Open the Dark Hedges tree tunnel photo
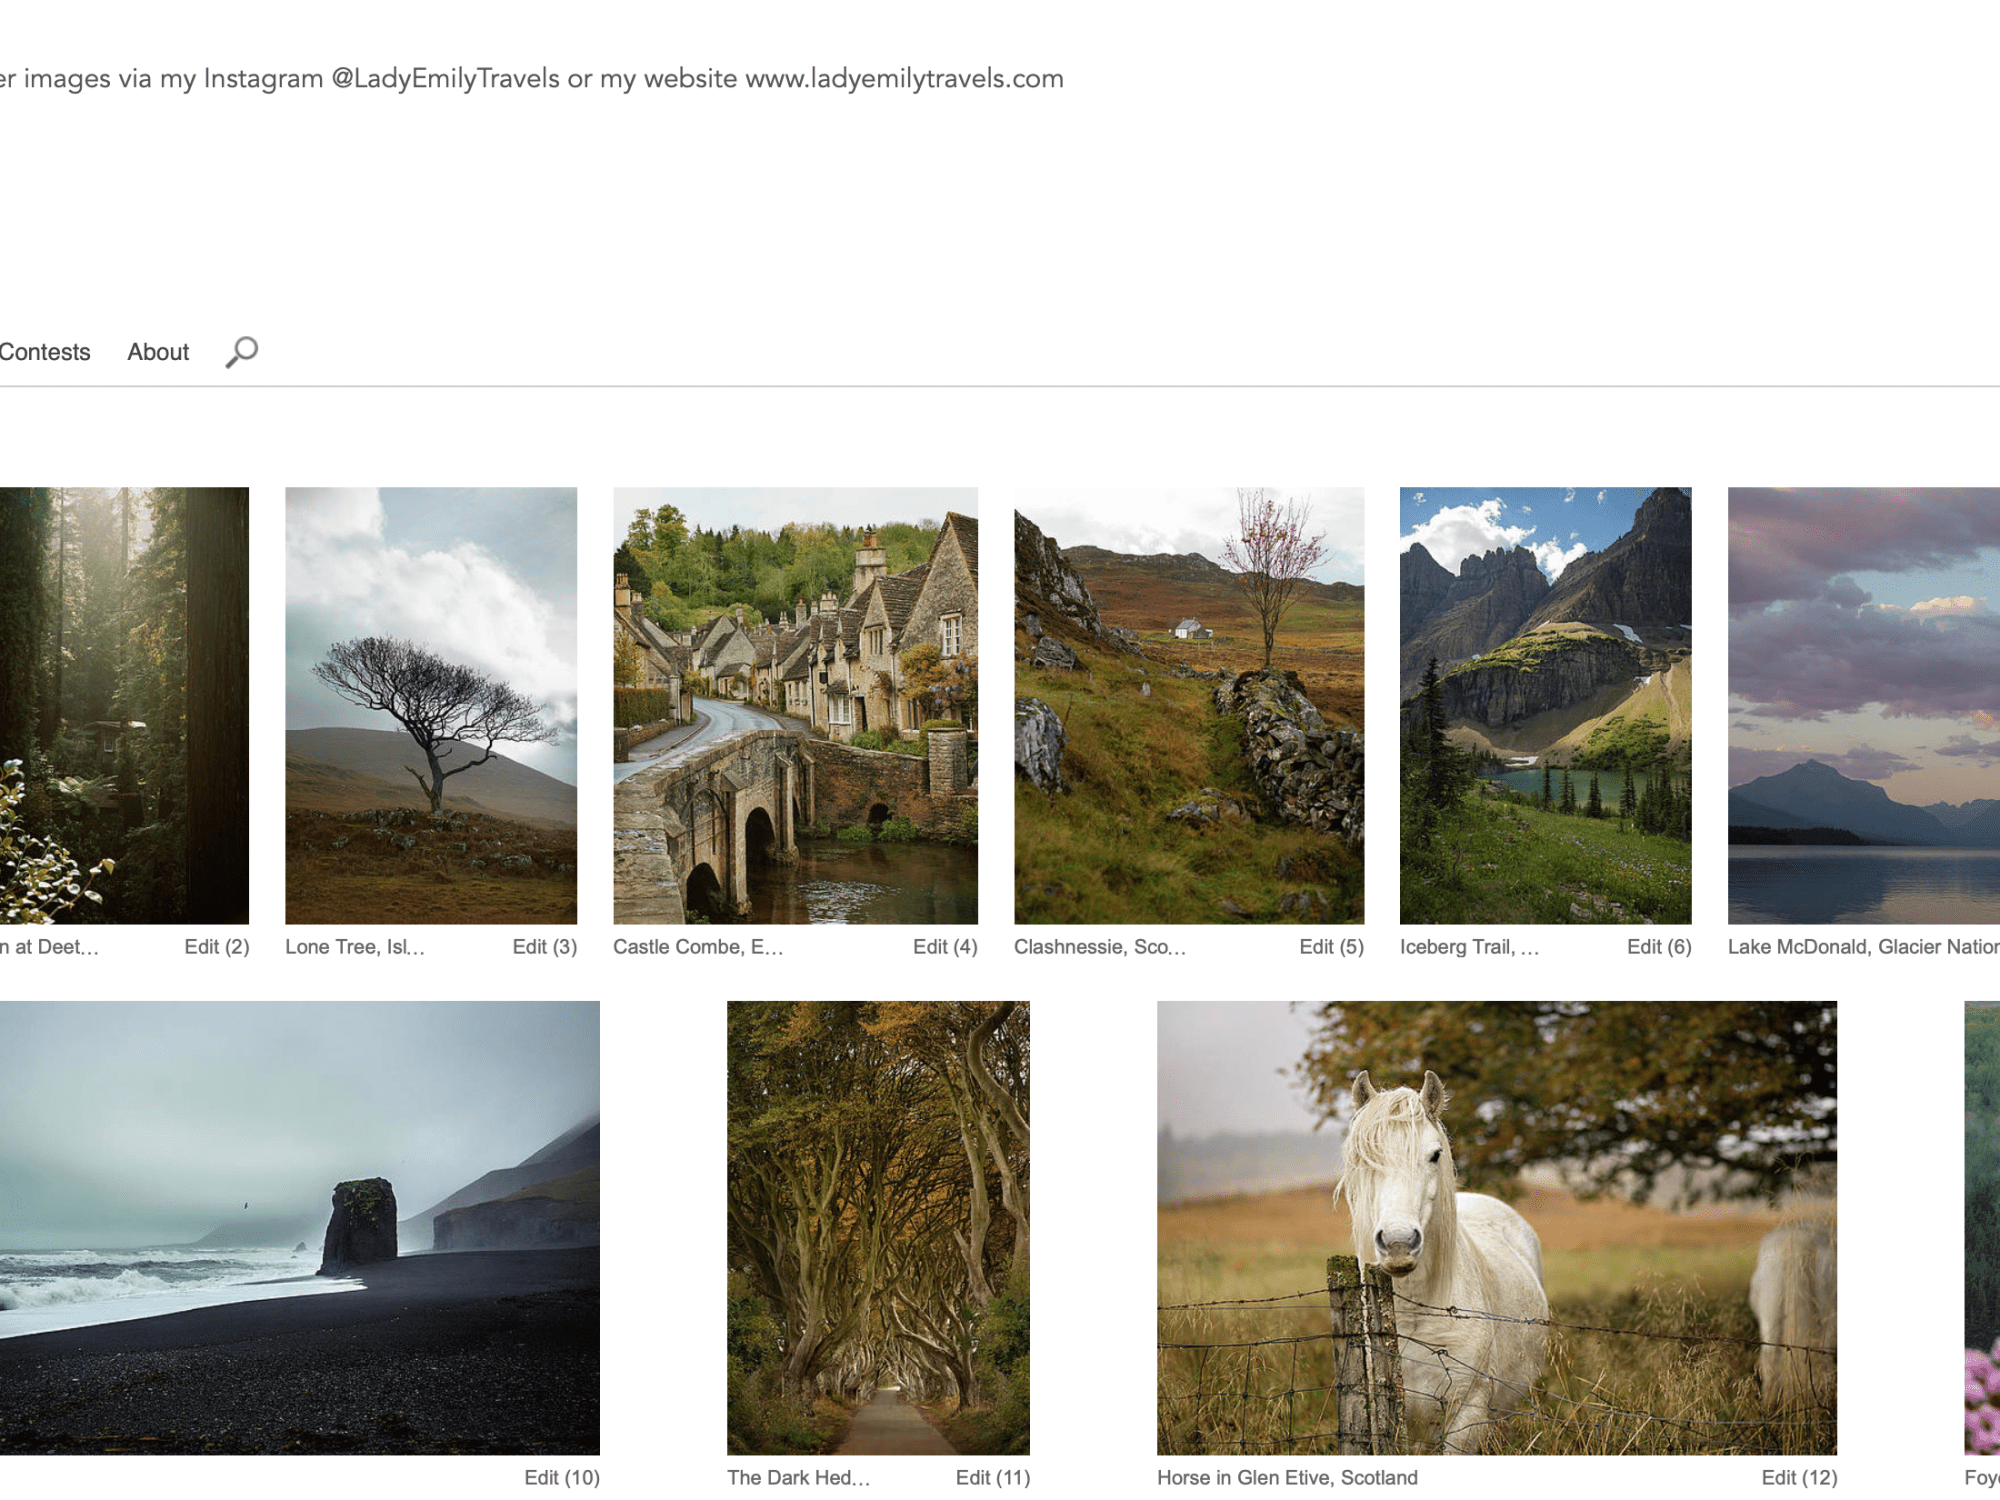This screenshot has height=1500, width=2000. (x=878, y=1227)
